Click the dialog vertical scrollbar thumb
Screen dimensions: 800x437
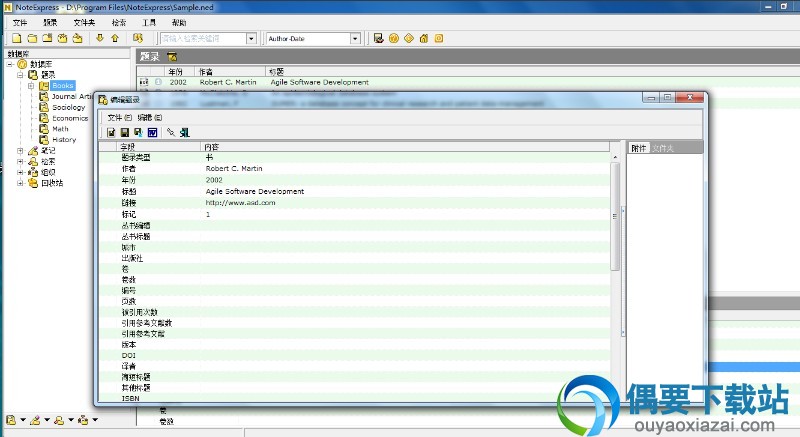pos(615,216)
